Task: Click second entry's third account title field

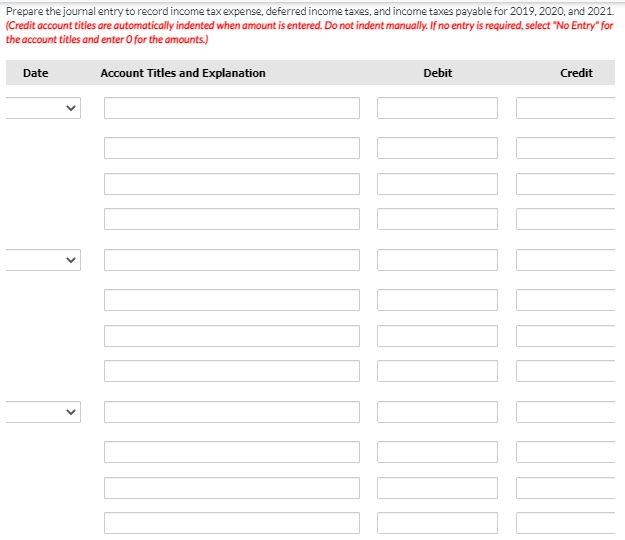Action: point(232,336)
